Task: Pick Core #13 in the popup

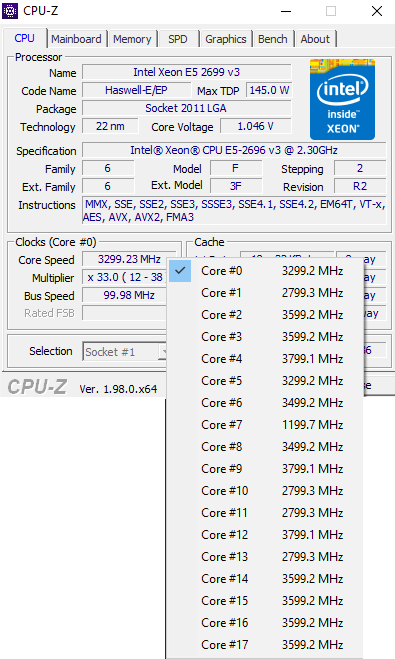Action: click(x=265, y=556)
